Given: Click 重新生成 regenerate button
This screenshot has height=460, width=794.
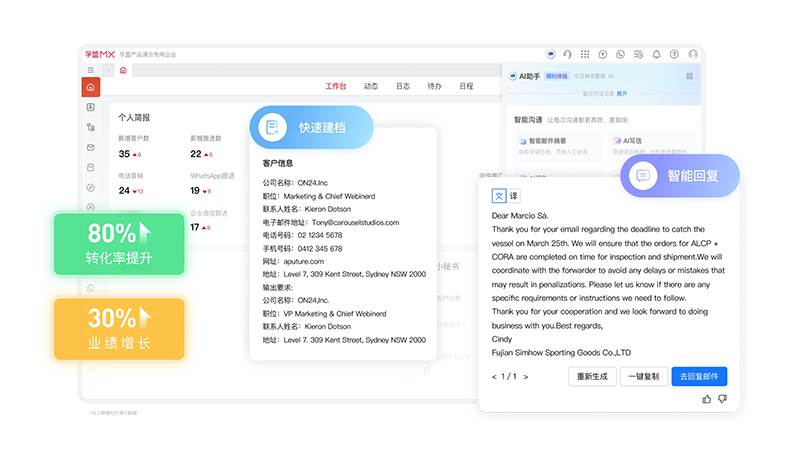Looking at the screenshot, I should pos(592,376).
